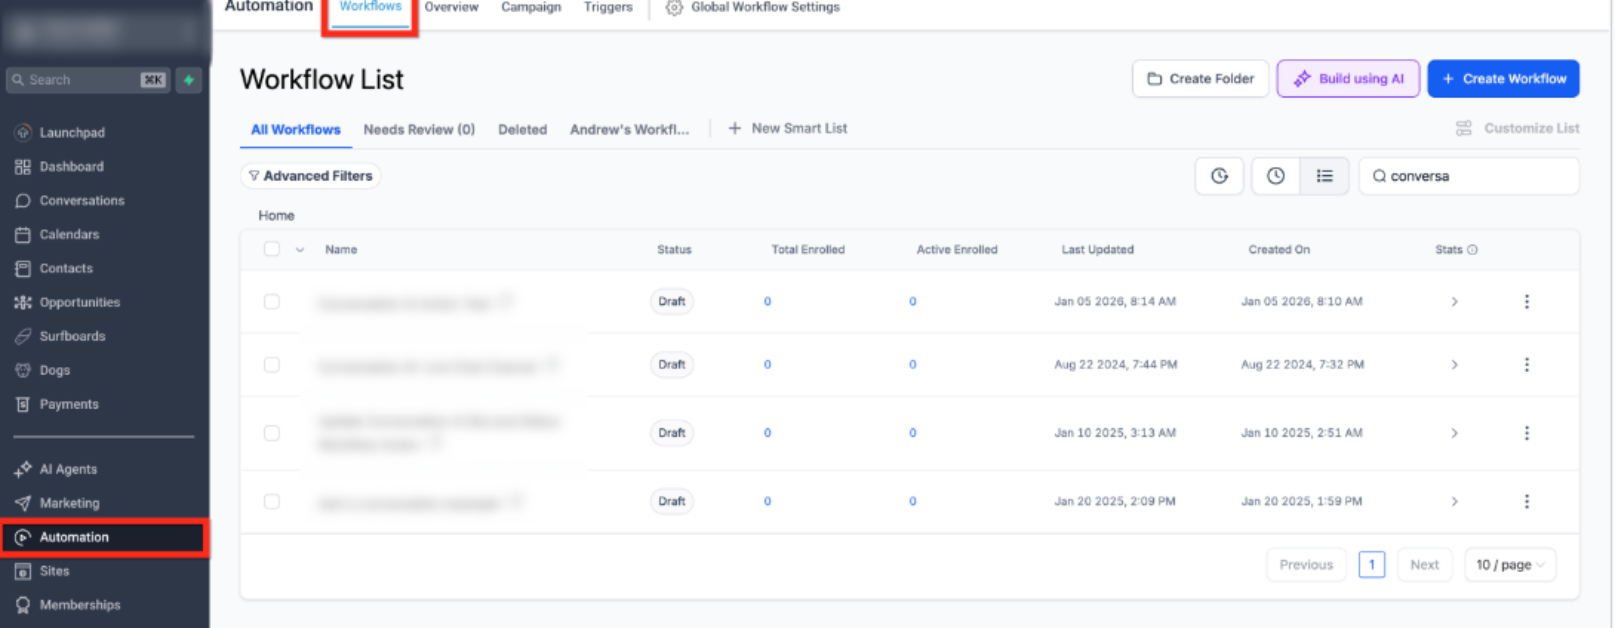Click the Home folder breadcrumb
The image size is (1615, 628).
coord(276,215)
